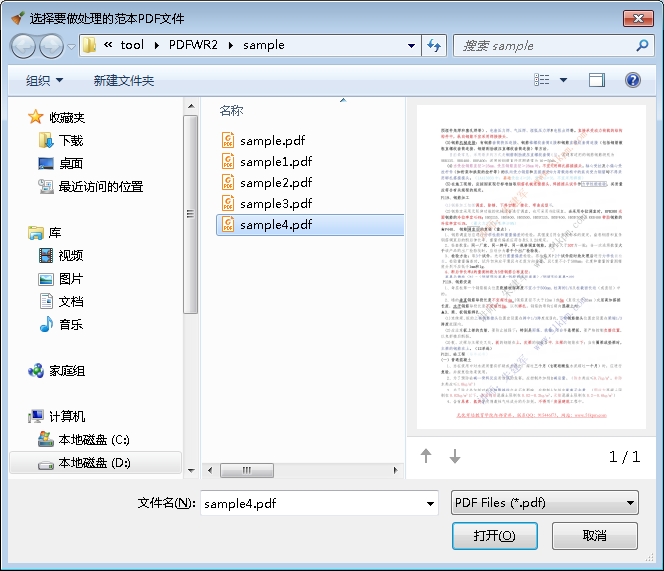Click the PDF icon of sample1.pdf
The width and height of the screenshot is (664, 571).
(228, 161)
